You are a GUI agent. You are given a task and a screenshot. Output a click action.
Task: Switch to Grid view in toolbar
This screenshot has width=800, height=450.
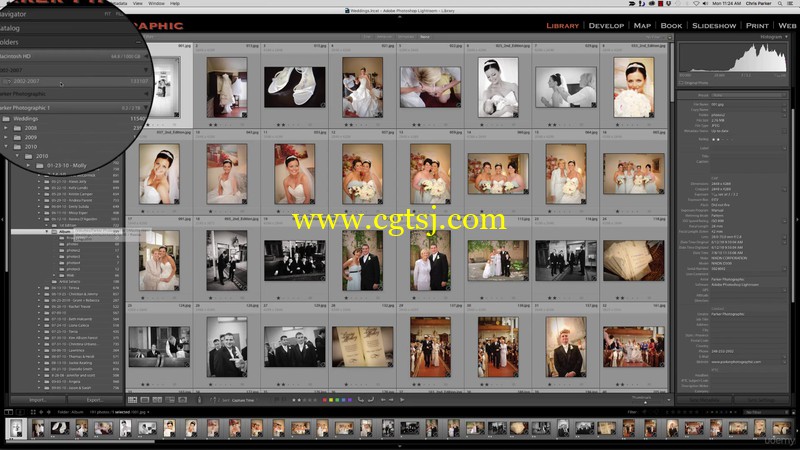(133, 400)
